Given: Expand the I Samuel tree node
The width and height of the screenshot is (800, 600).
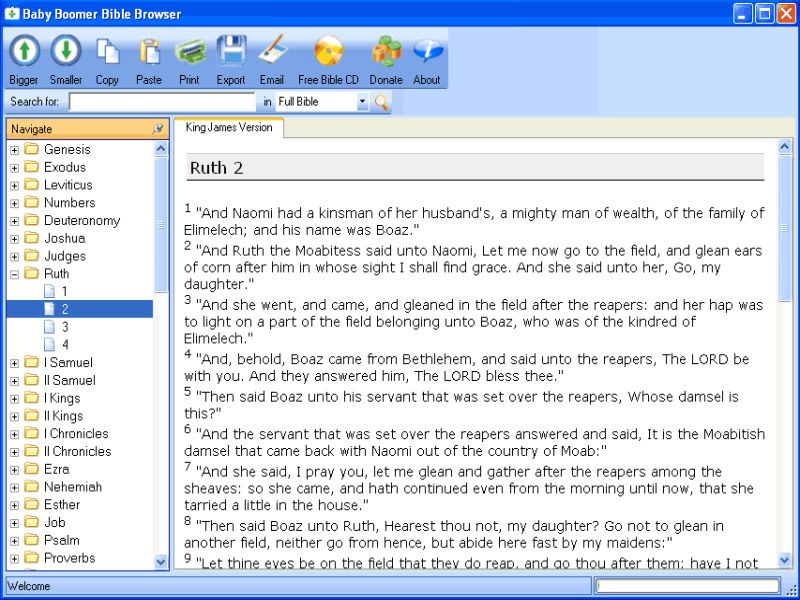Looking at the screenshot, I should [14, 363].
